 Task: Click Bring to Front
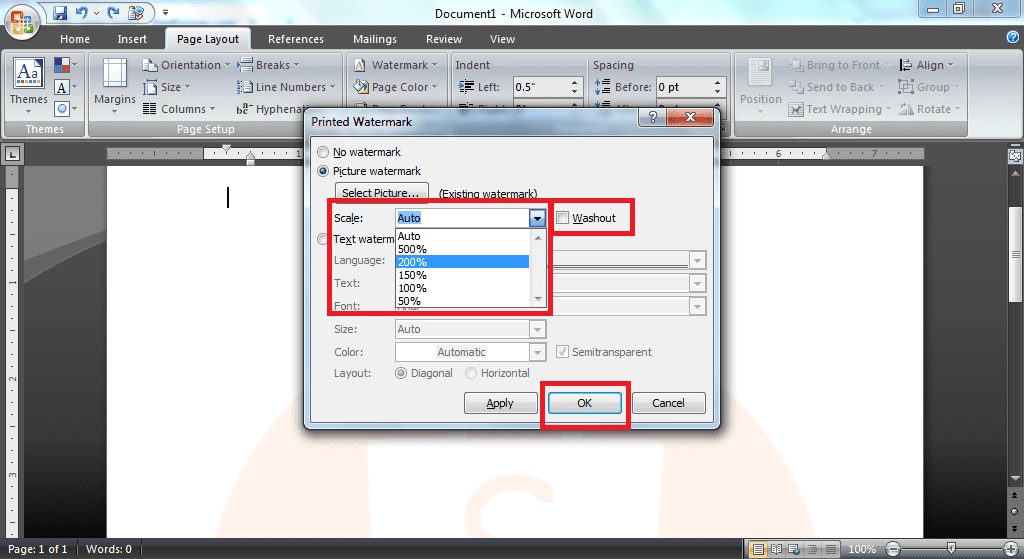coord(839,65)
